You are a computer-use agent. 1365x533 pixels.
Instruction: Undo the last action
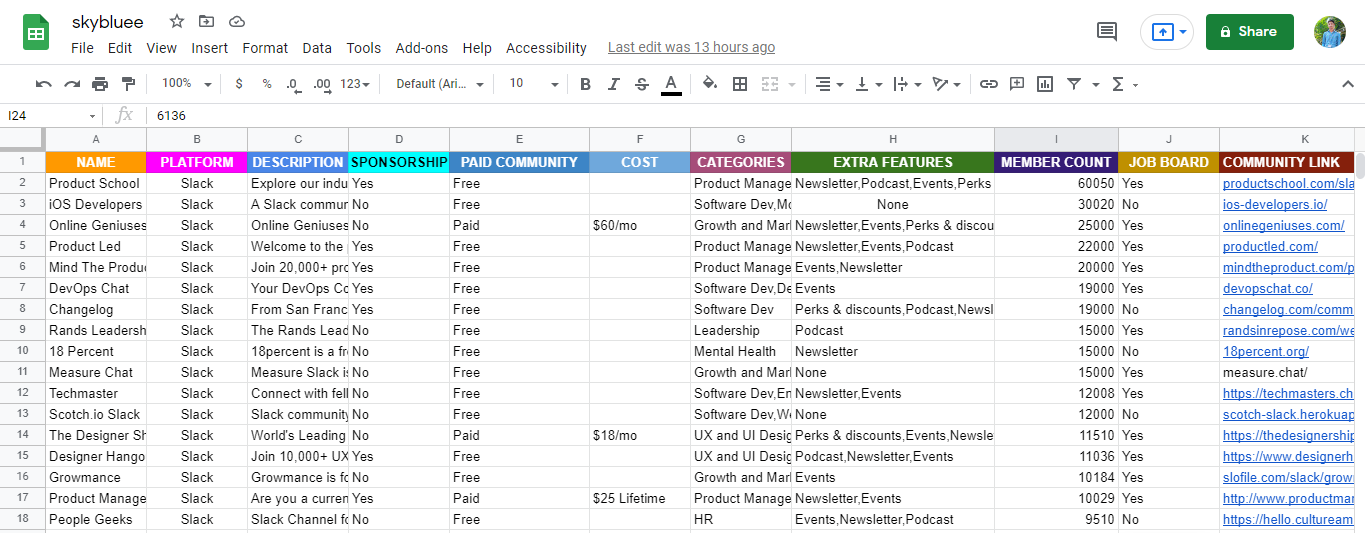pos(43,84)
